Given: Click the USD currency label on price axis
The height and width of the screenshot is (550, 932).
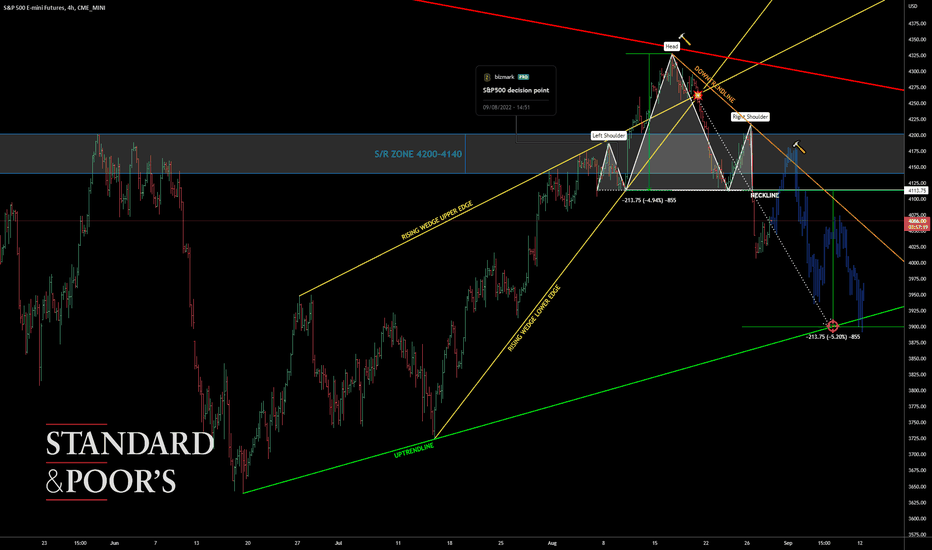Looking at the screenshot, I should pos(913,5).
